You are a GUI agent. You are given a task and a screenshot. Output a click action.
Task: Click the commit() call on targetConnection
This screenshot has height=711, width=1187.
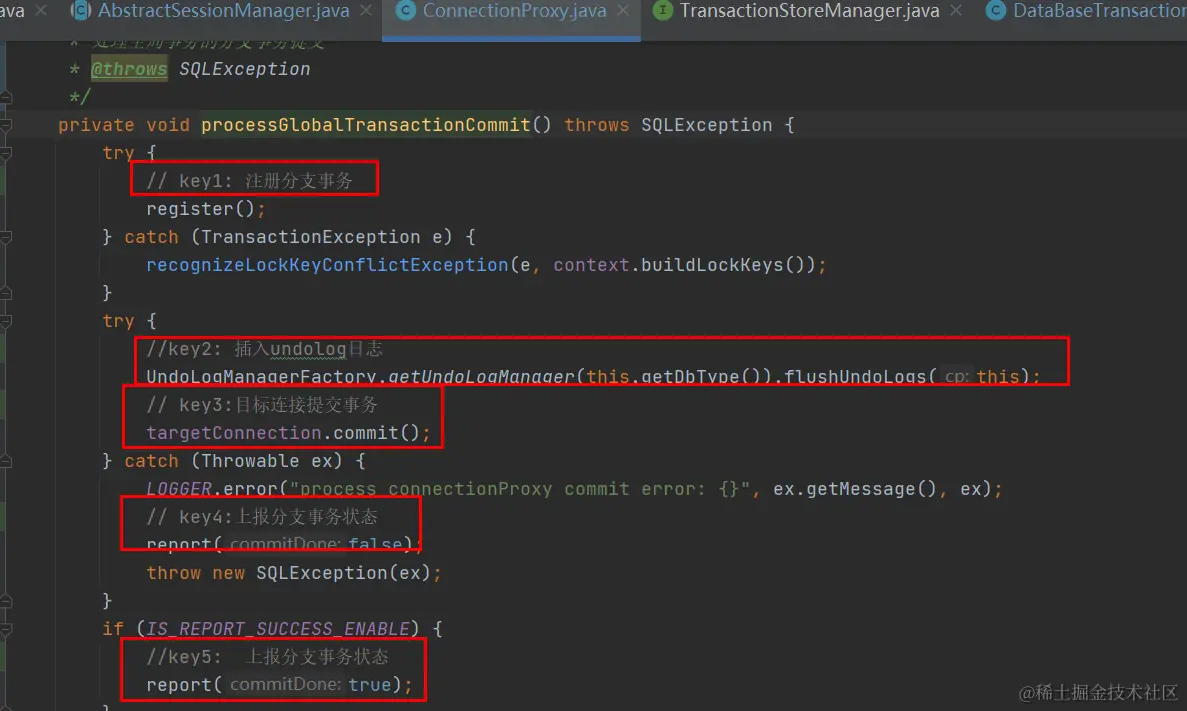point(376,433)
